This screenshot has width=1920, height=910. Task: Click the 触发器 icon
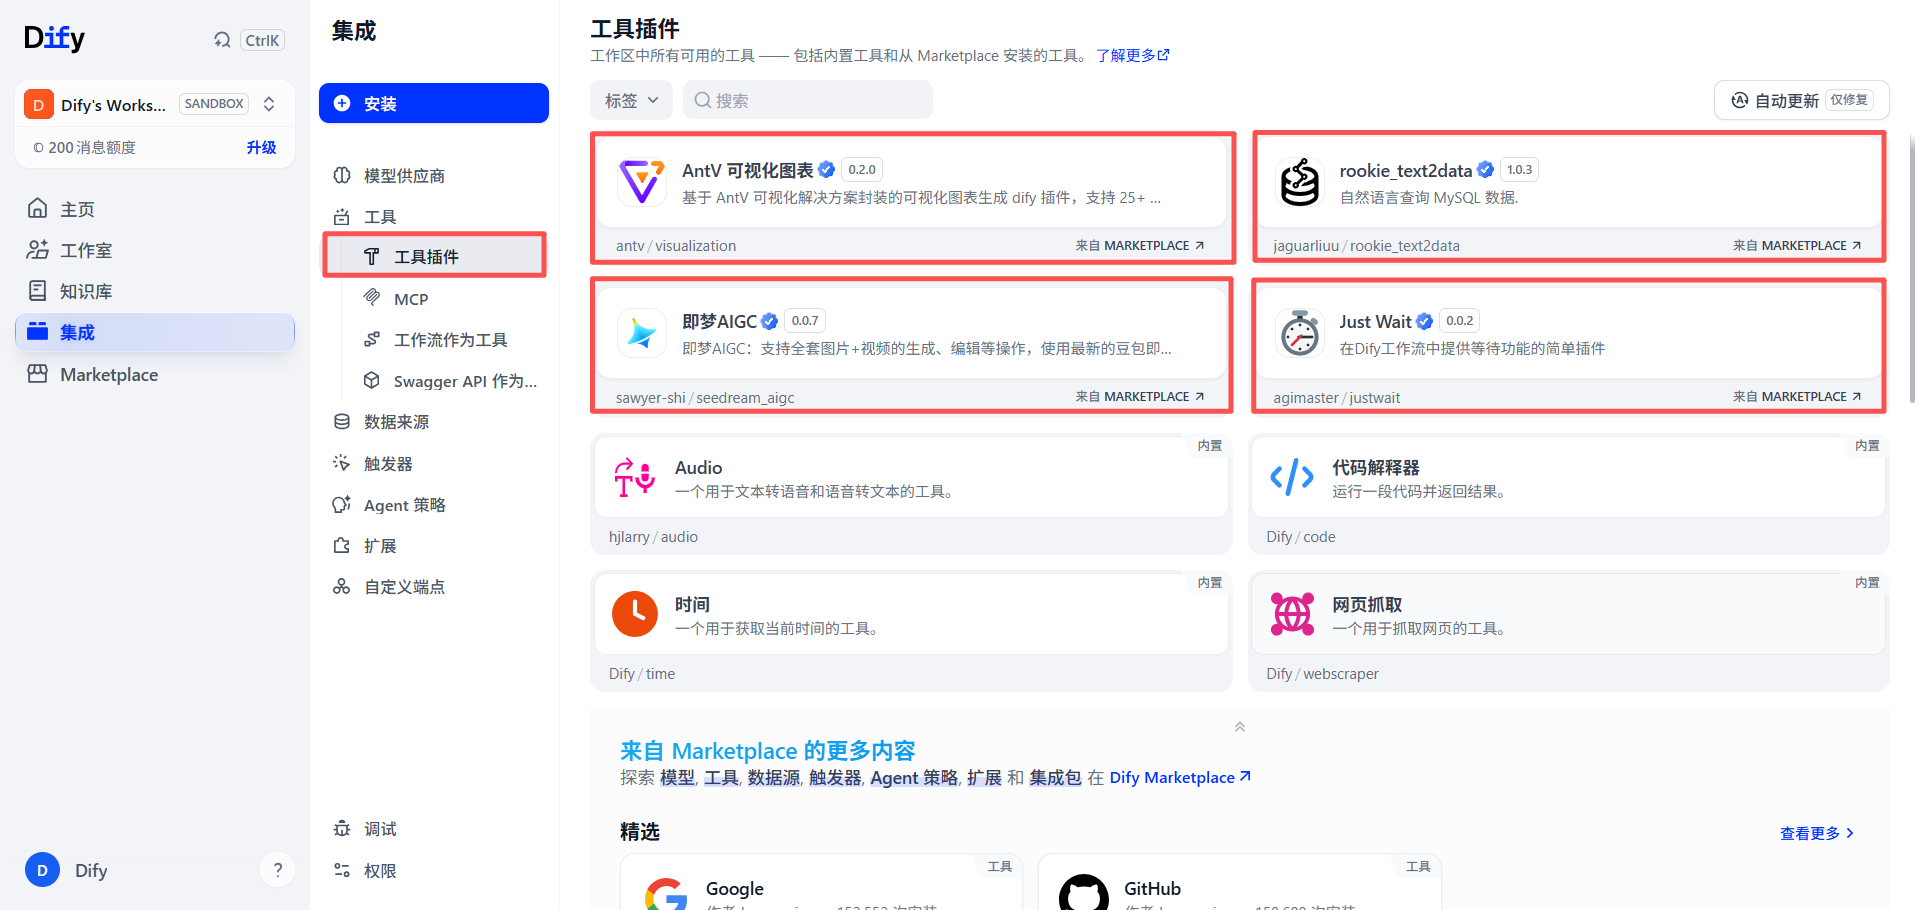tap(342, 463)
